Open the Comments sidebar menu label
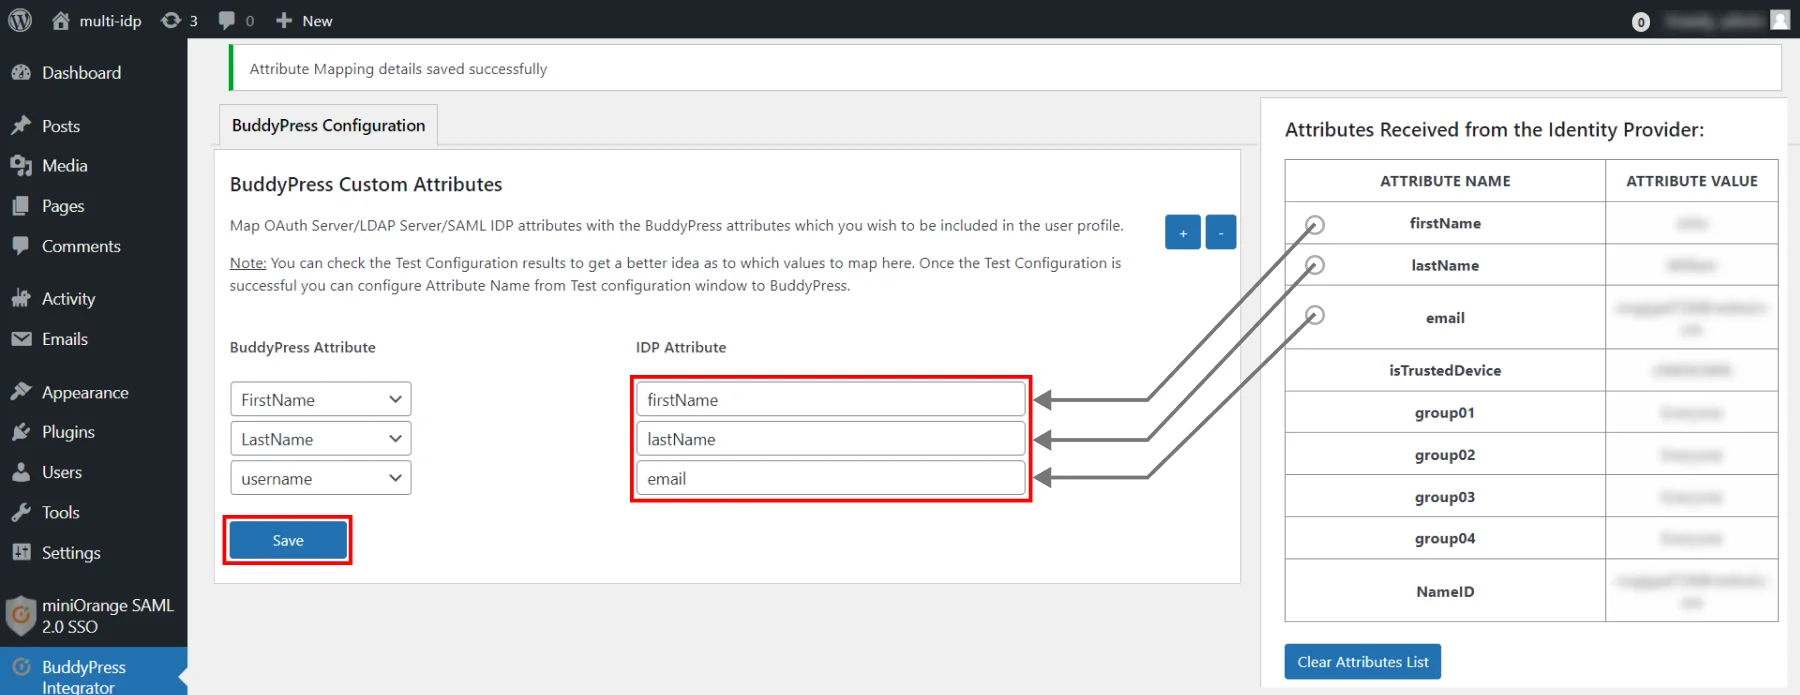This screenshot has width=1800, height=695. point(81,246)
